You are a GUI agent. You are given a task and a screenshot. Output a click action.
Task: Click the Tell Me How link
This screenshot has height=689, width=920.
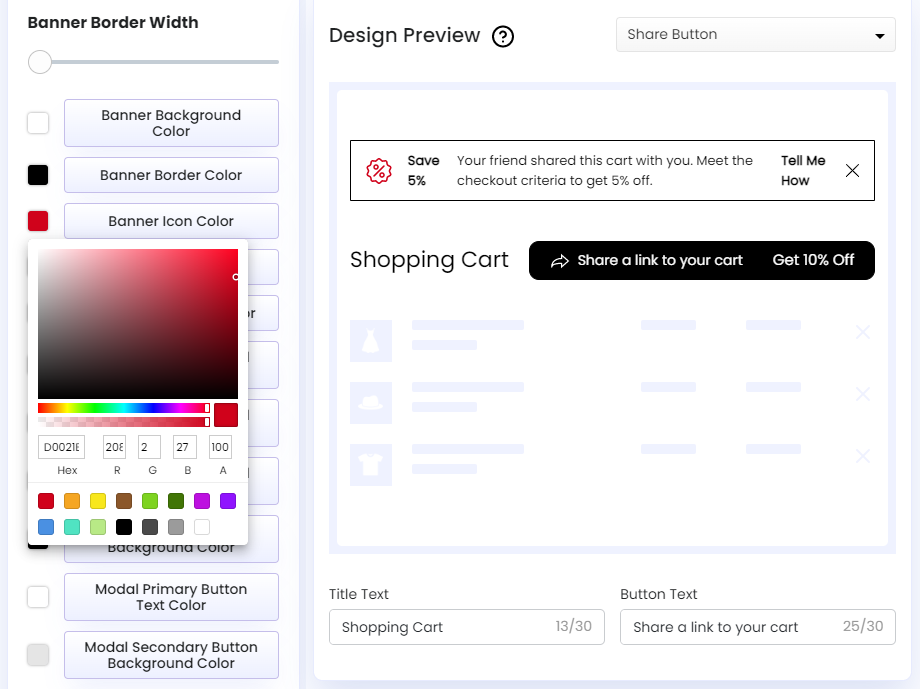coord(803,170)
